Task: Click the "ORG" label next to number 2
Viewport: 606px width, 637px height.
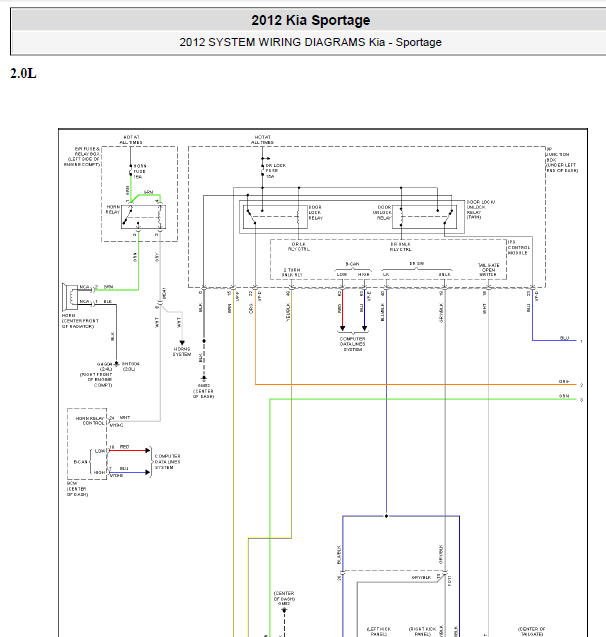Action: point(564,381)
